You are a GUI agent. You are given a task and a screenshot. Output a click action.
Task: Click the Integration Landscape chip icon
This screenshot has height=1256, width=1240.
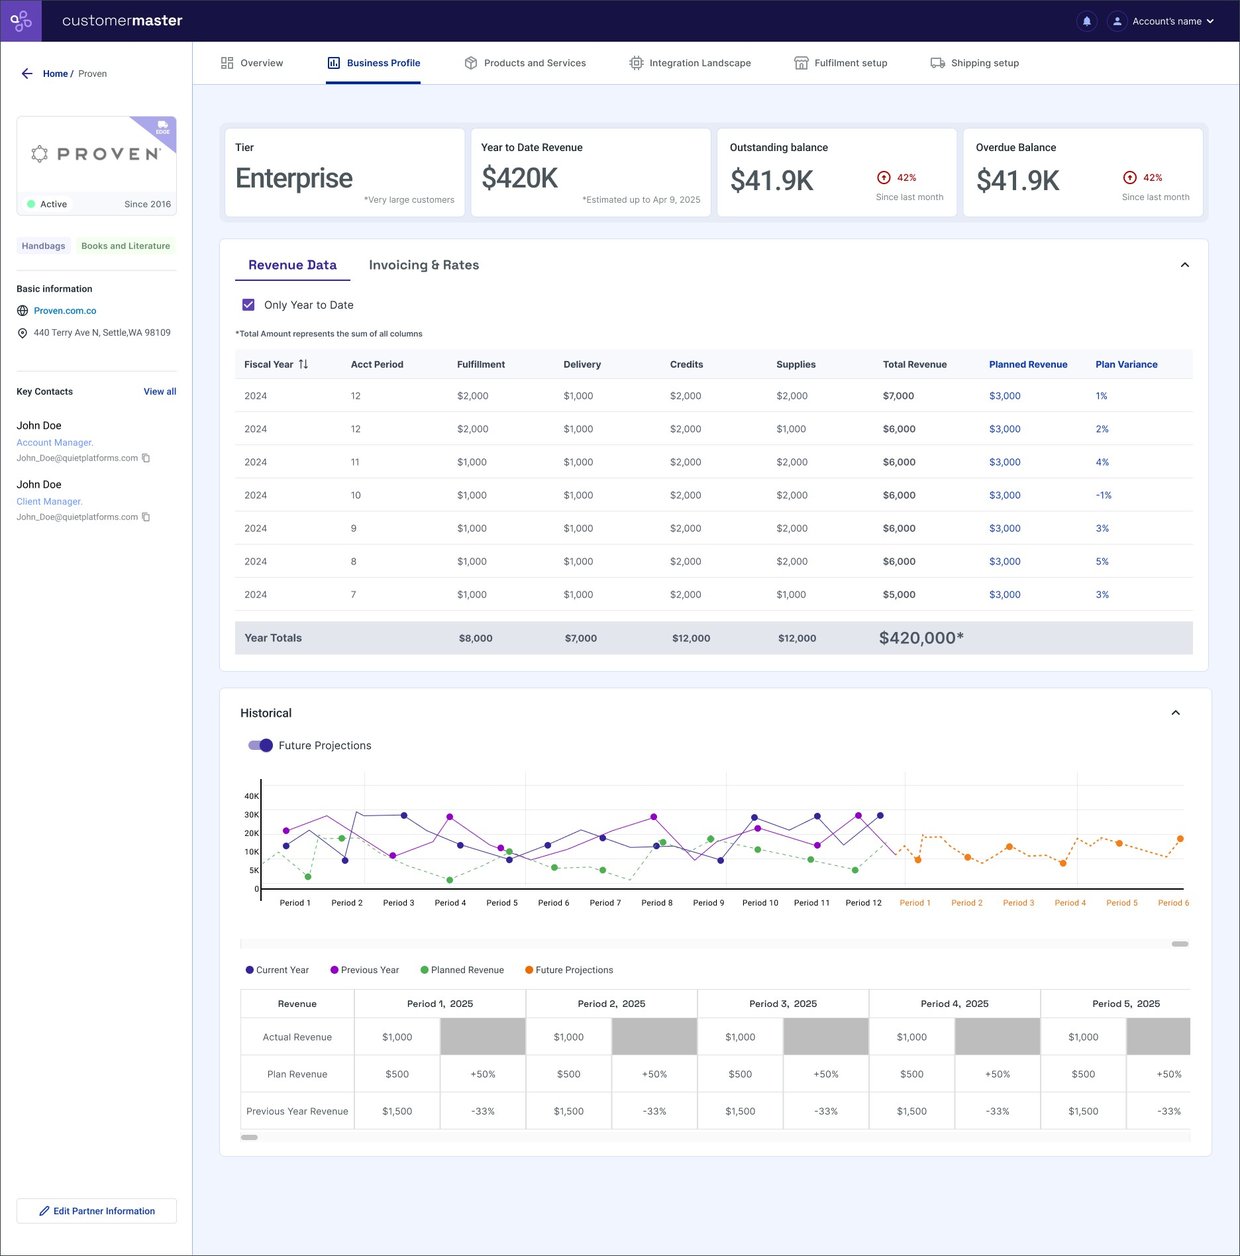click(x=636, y=63)
